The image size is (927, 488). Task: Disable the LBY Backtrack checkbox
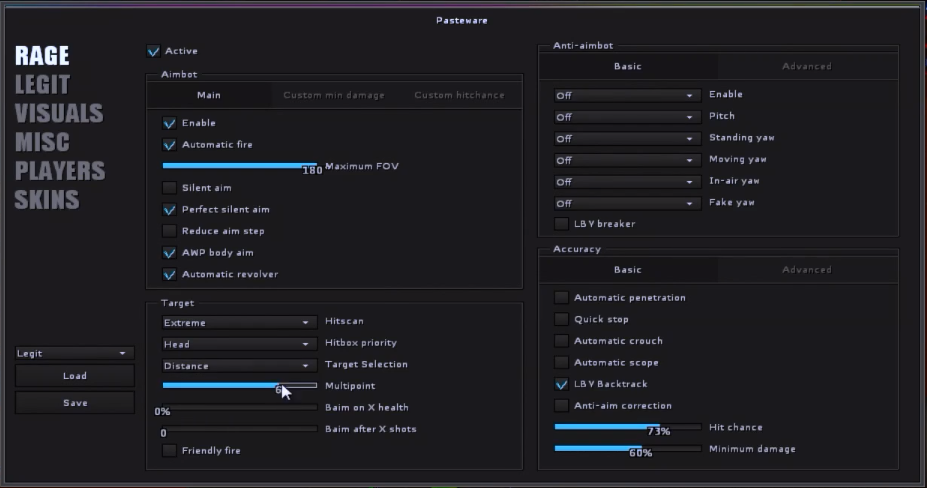pos(562,384)
